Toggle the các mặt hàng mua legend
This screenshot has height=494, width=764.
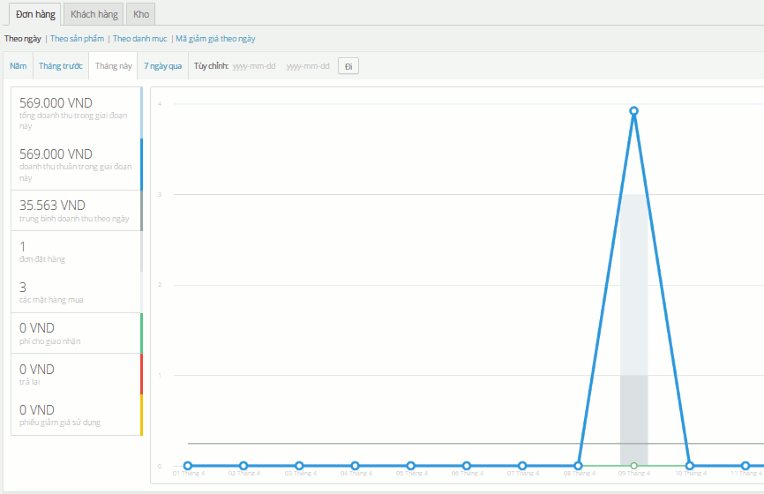pyautogui.click(x=76, y=292)
